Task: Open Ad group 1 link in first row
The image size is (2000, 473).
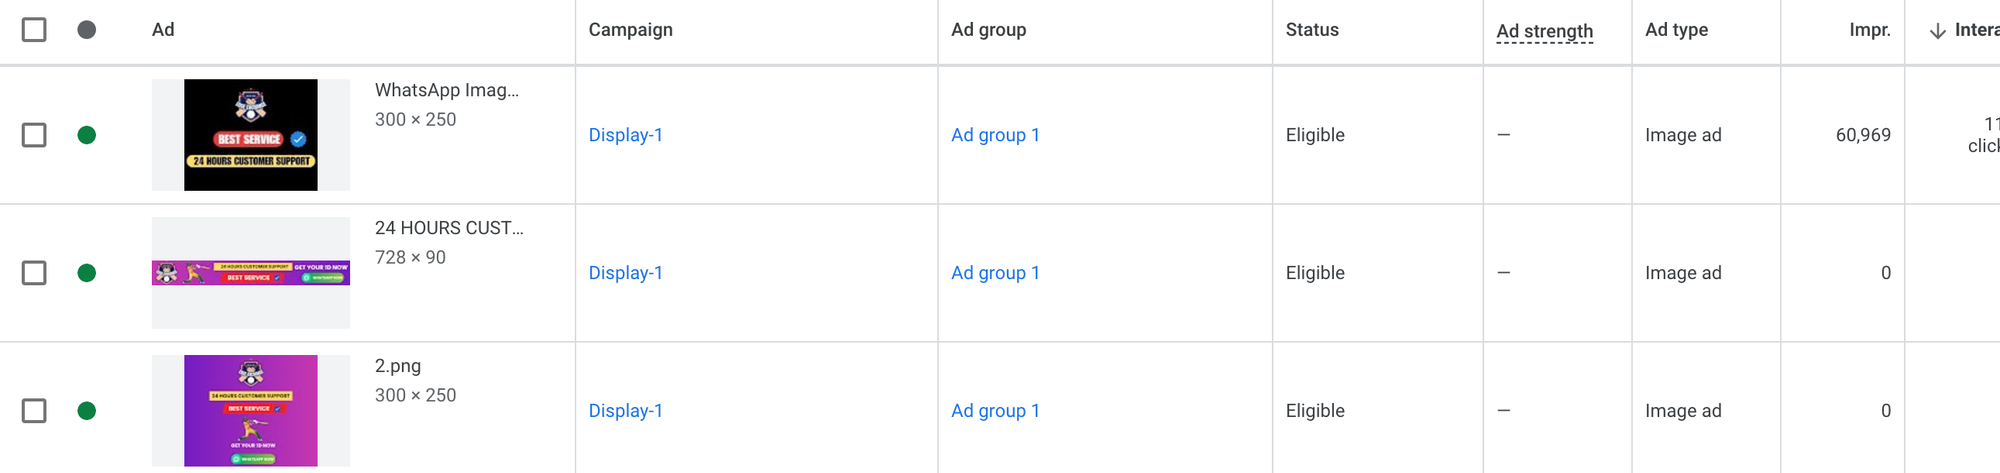Action: (x=995, y=135)
